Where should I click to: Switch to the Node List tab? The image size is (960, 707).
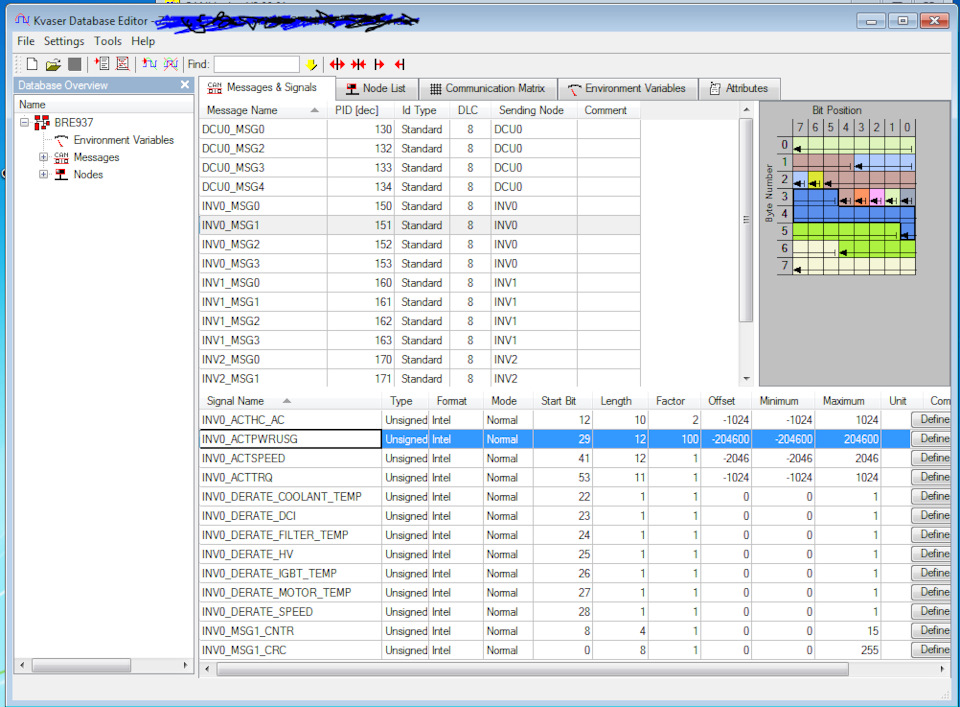pos(377,89)
